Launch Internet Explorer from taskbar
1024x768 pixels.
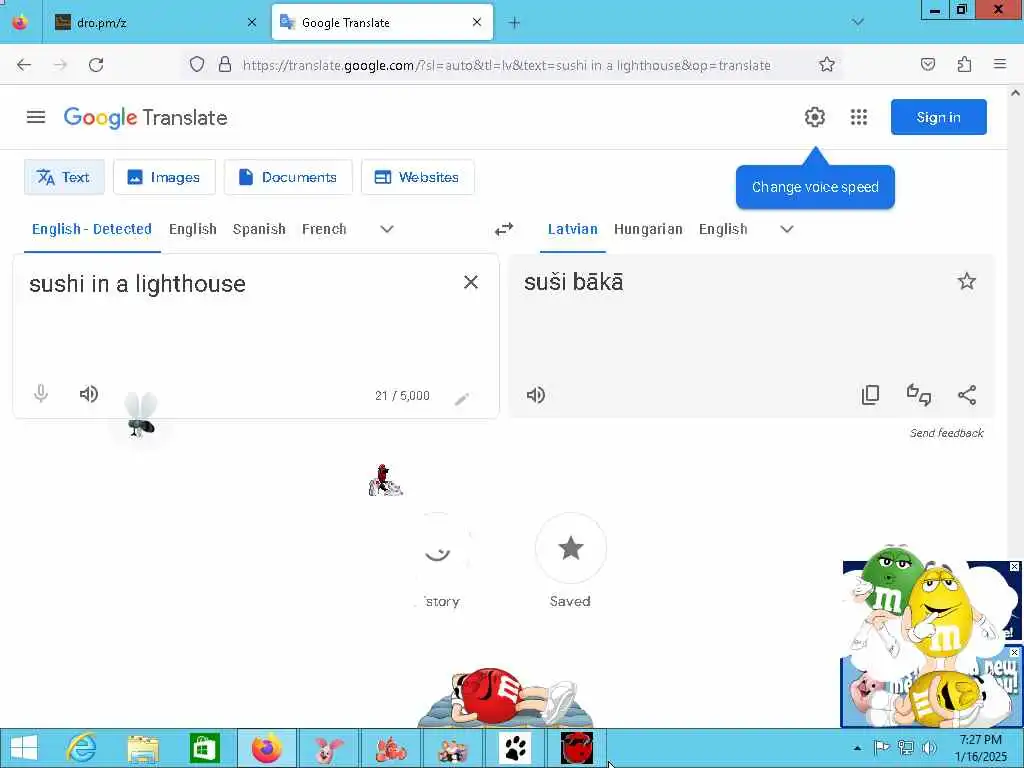[82, 748]
